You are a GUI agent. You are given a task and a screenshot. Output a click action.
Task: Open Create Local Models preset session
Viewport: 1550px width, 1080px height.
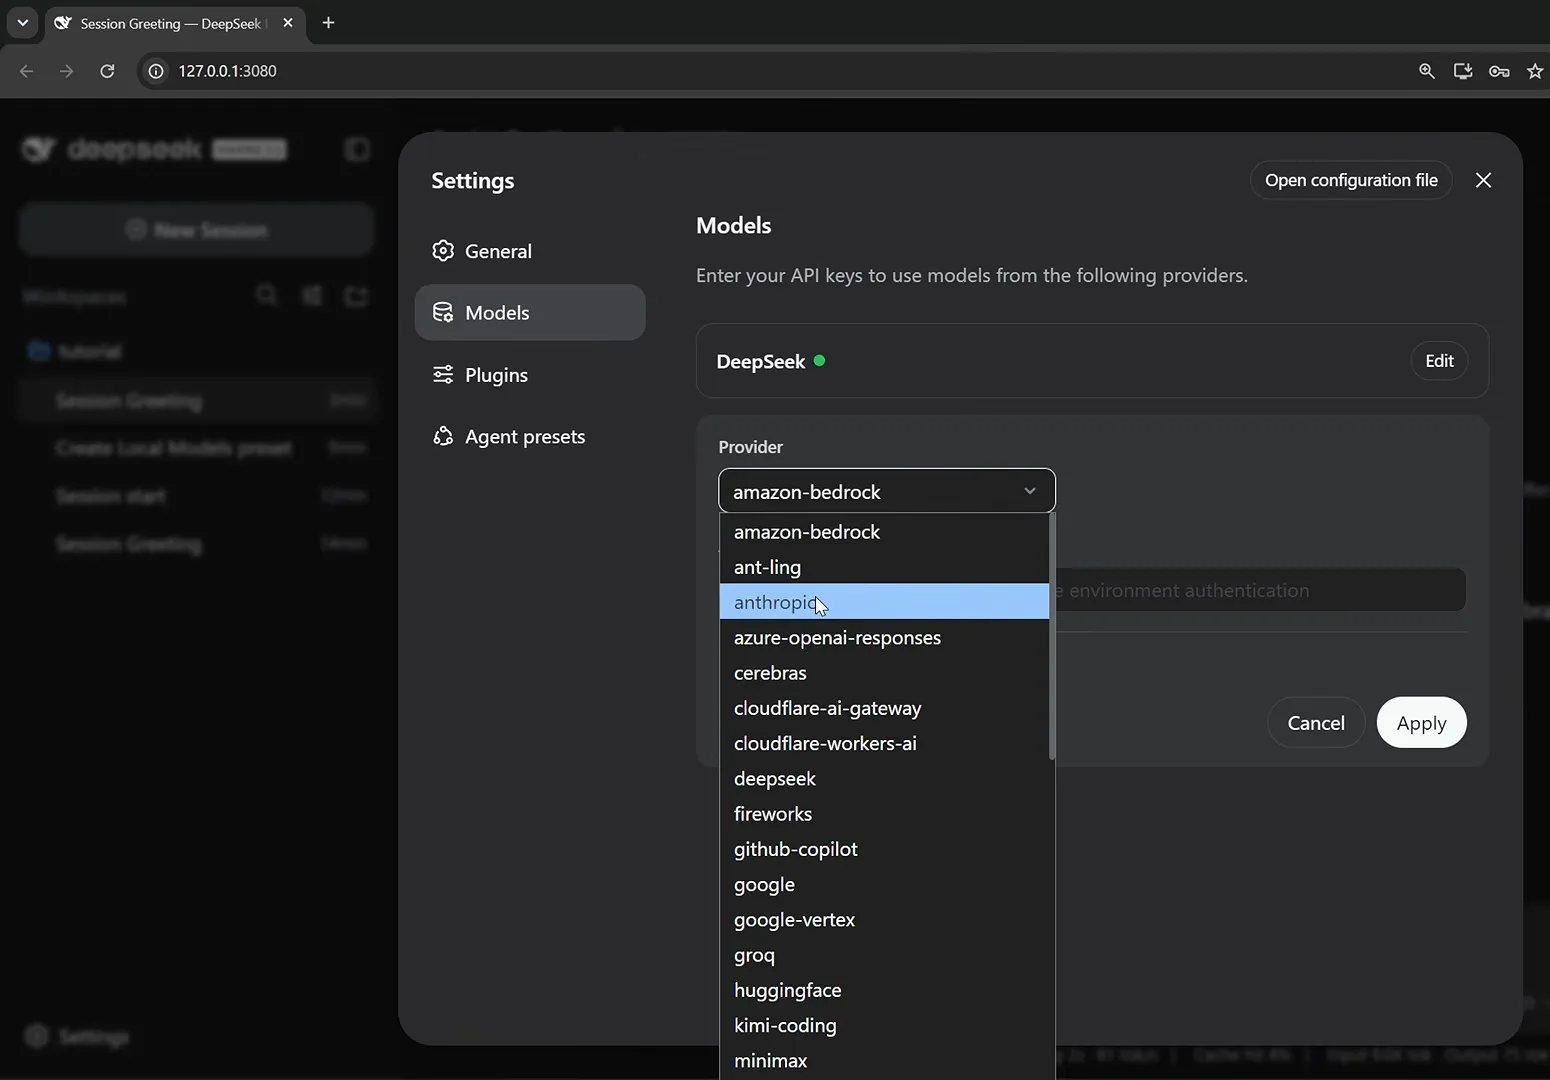point(197,448)
